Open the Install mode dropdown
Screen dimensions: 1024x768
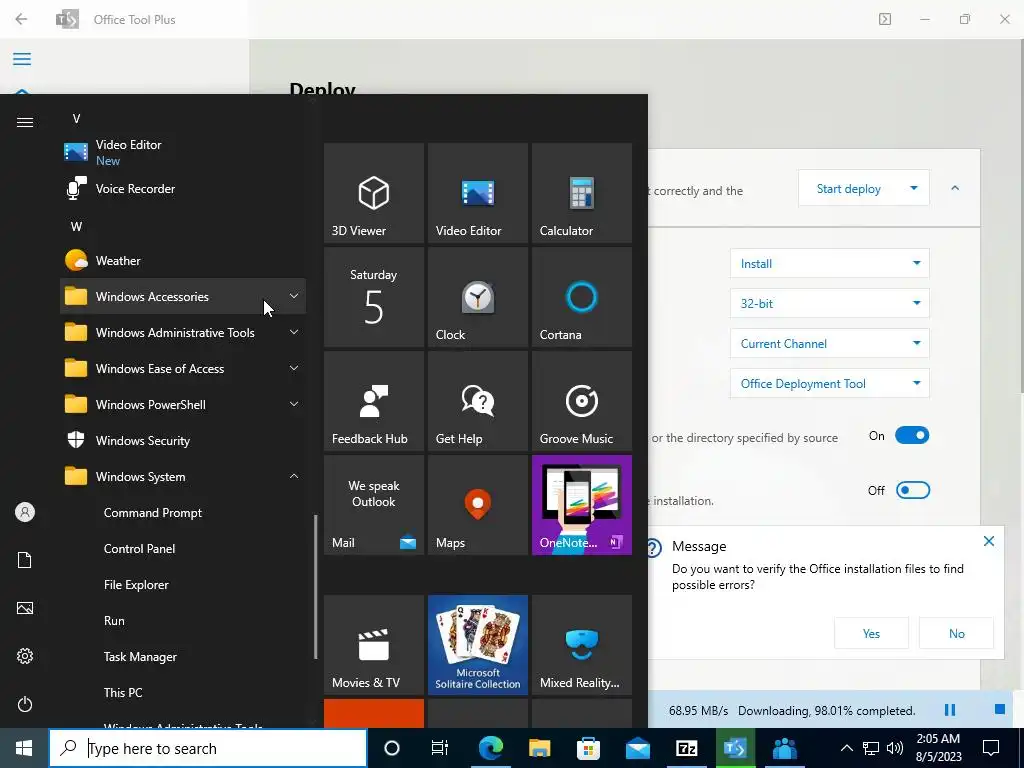pos(829,264)
